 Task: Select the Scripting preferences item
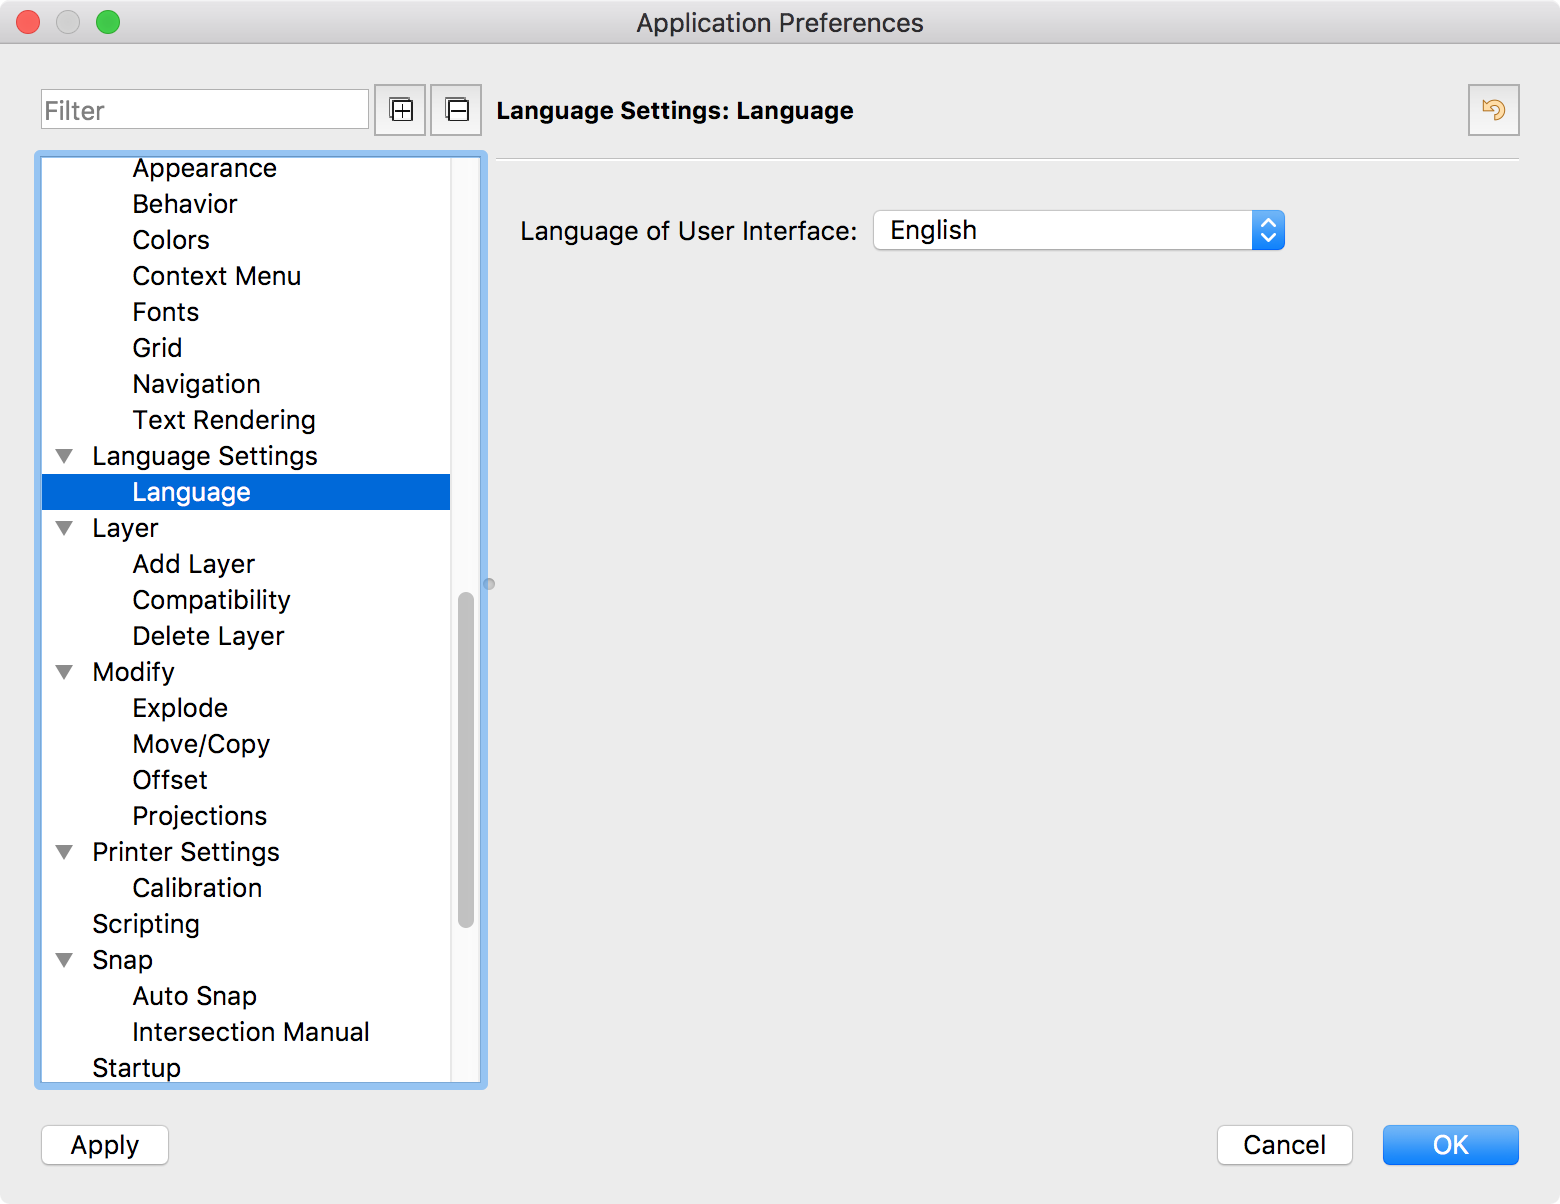click(x=146, y=924)
